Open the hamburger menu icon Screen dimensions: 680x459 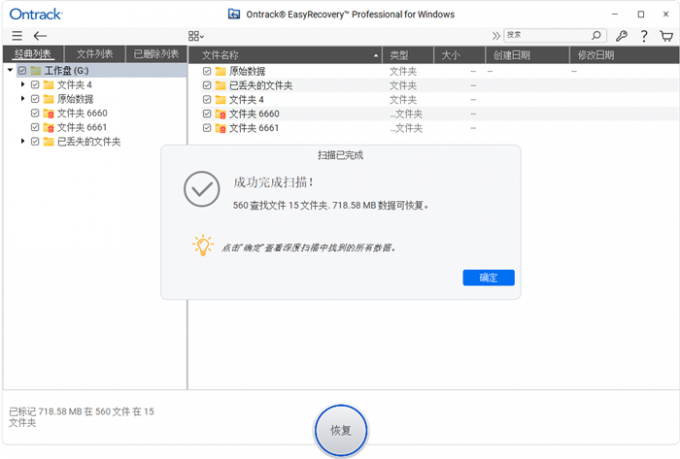[17, 36]
